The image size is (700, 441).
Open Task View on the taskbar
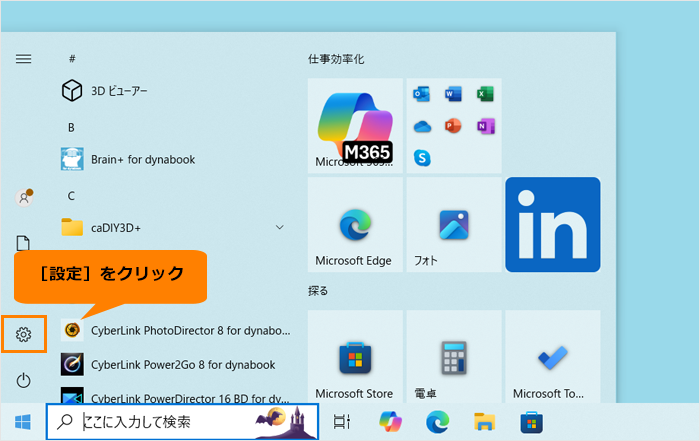[342, 422]
